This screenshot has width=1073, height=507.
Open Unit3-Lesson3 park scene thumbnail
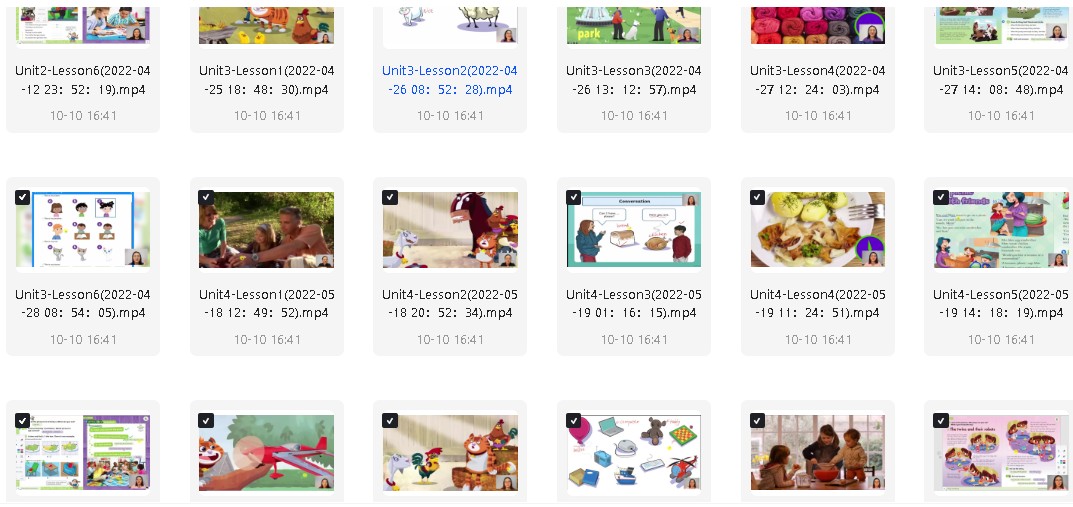pyautogui.click(x=634, y=25)
